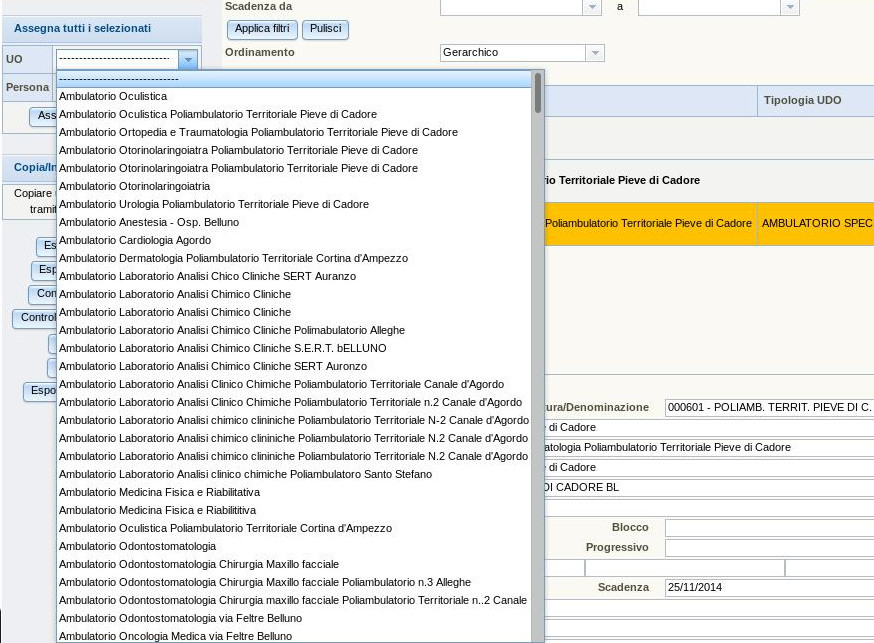Pick Ambulatorio Otorinolaringoiatria option

pyautogui.click(x=135, y=186)
